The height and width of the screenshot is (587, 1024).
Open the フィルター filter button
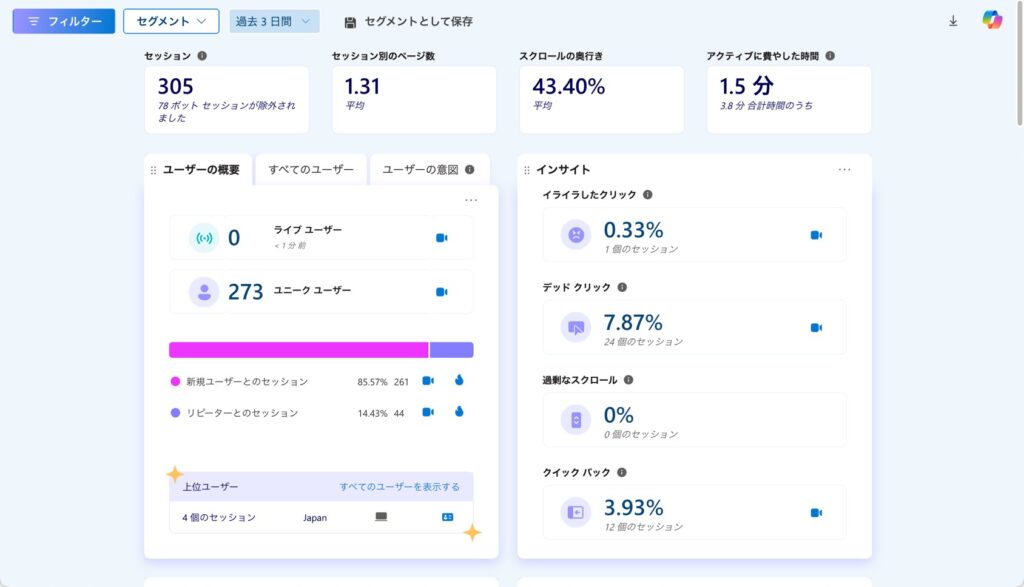tap(63, 21)
